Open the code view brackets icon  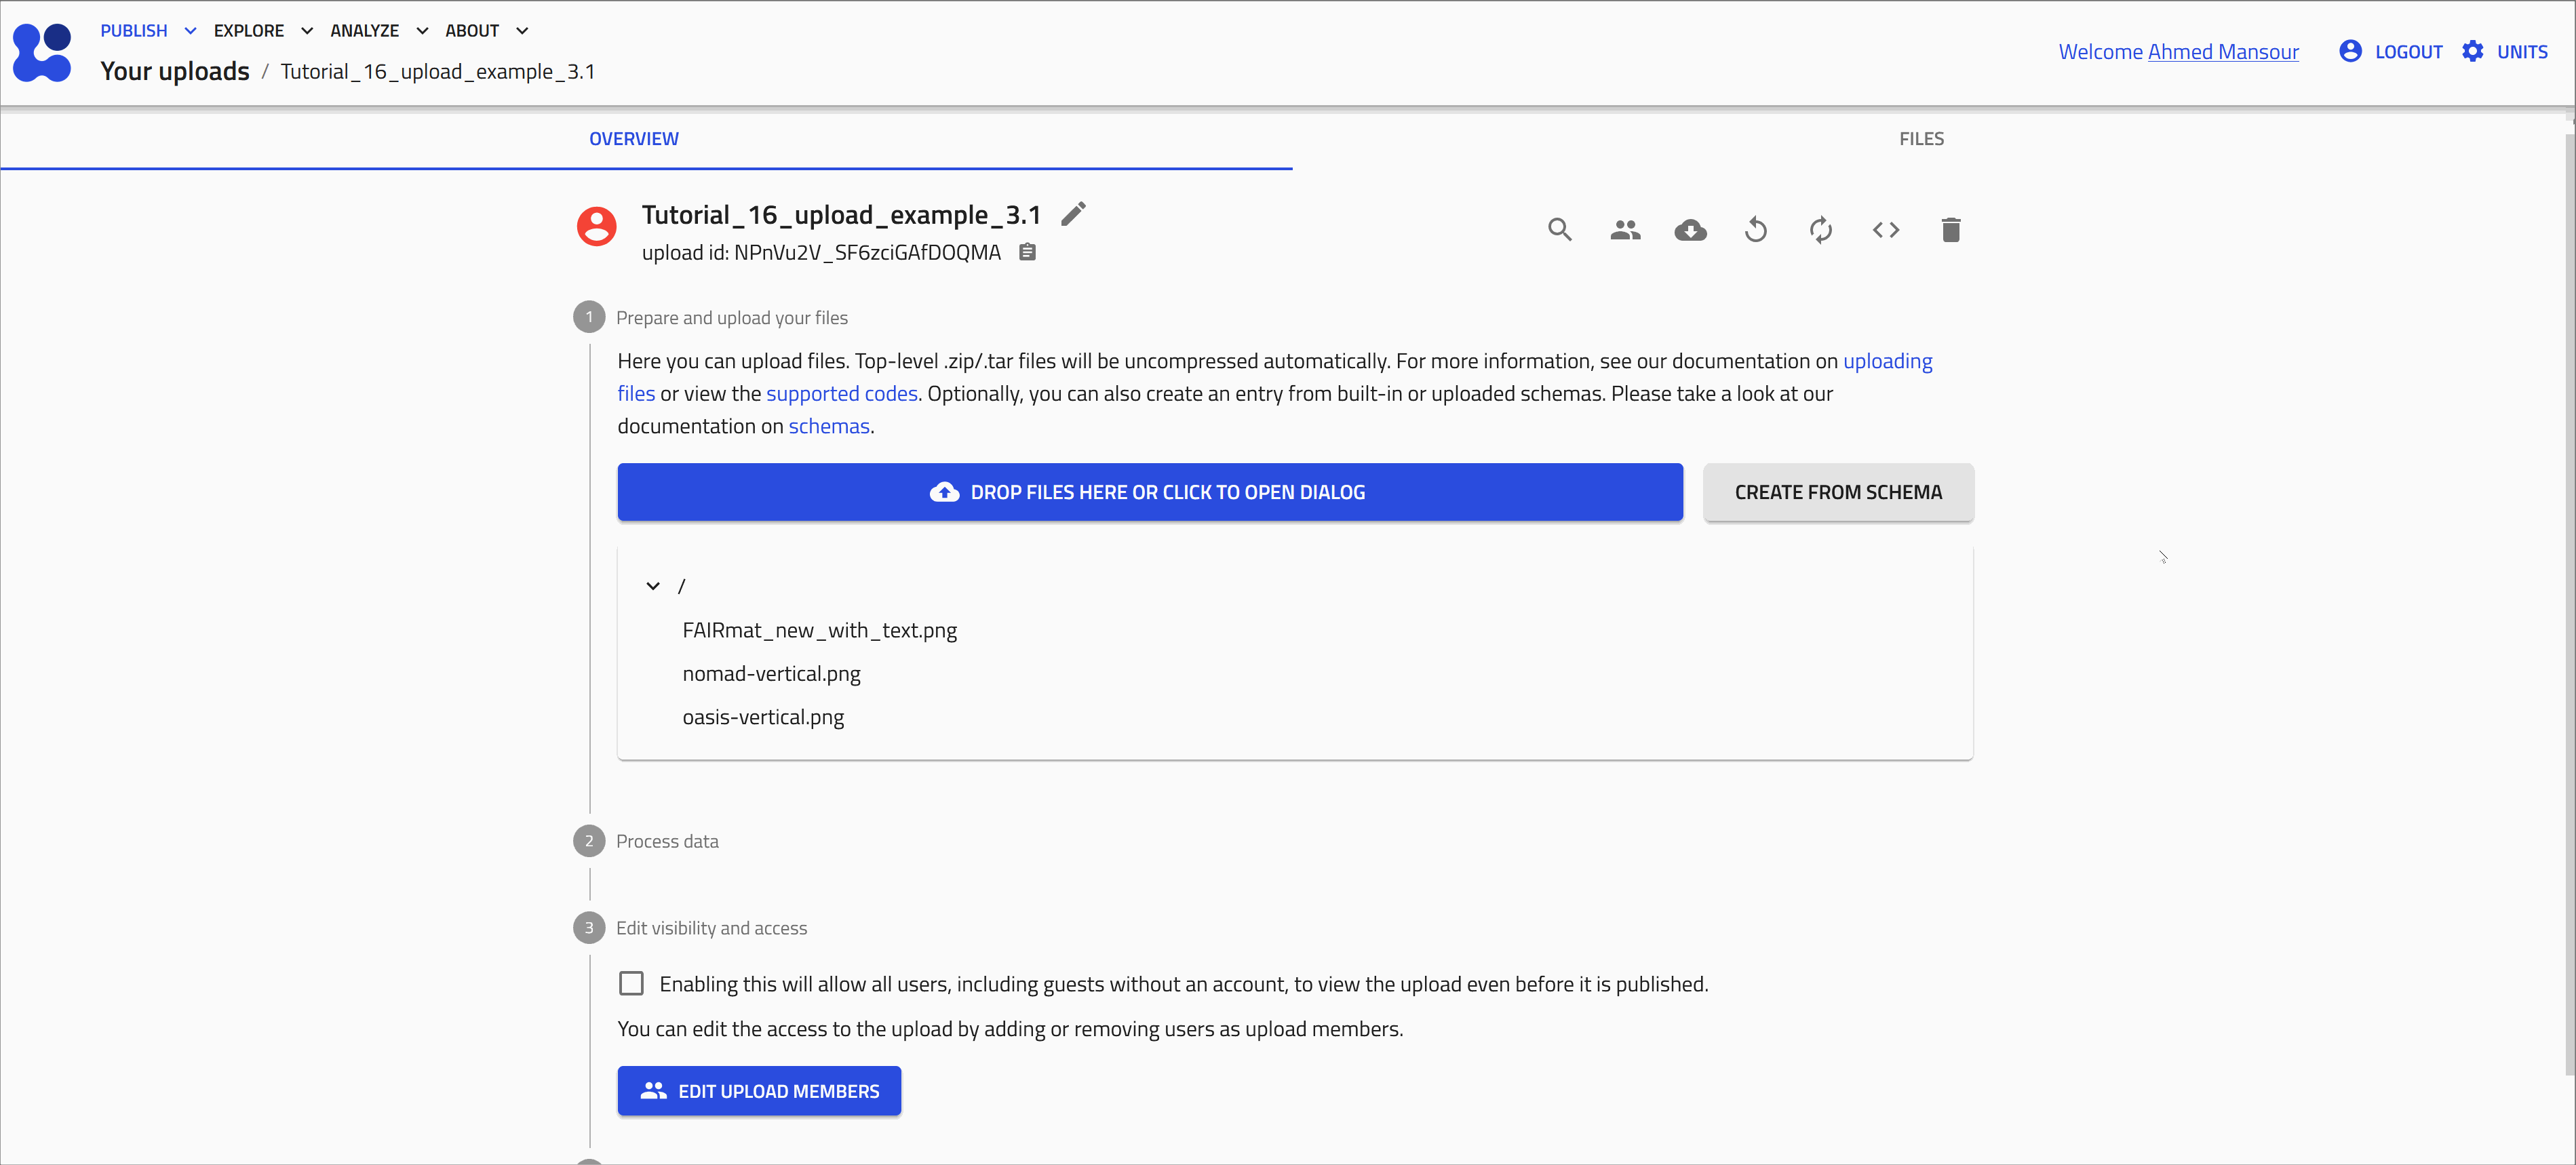(x=1885, y=230)
